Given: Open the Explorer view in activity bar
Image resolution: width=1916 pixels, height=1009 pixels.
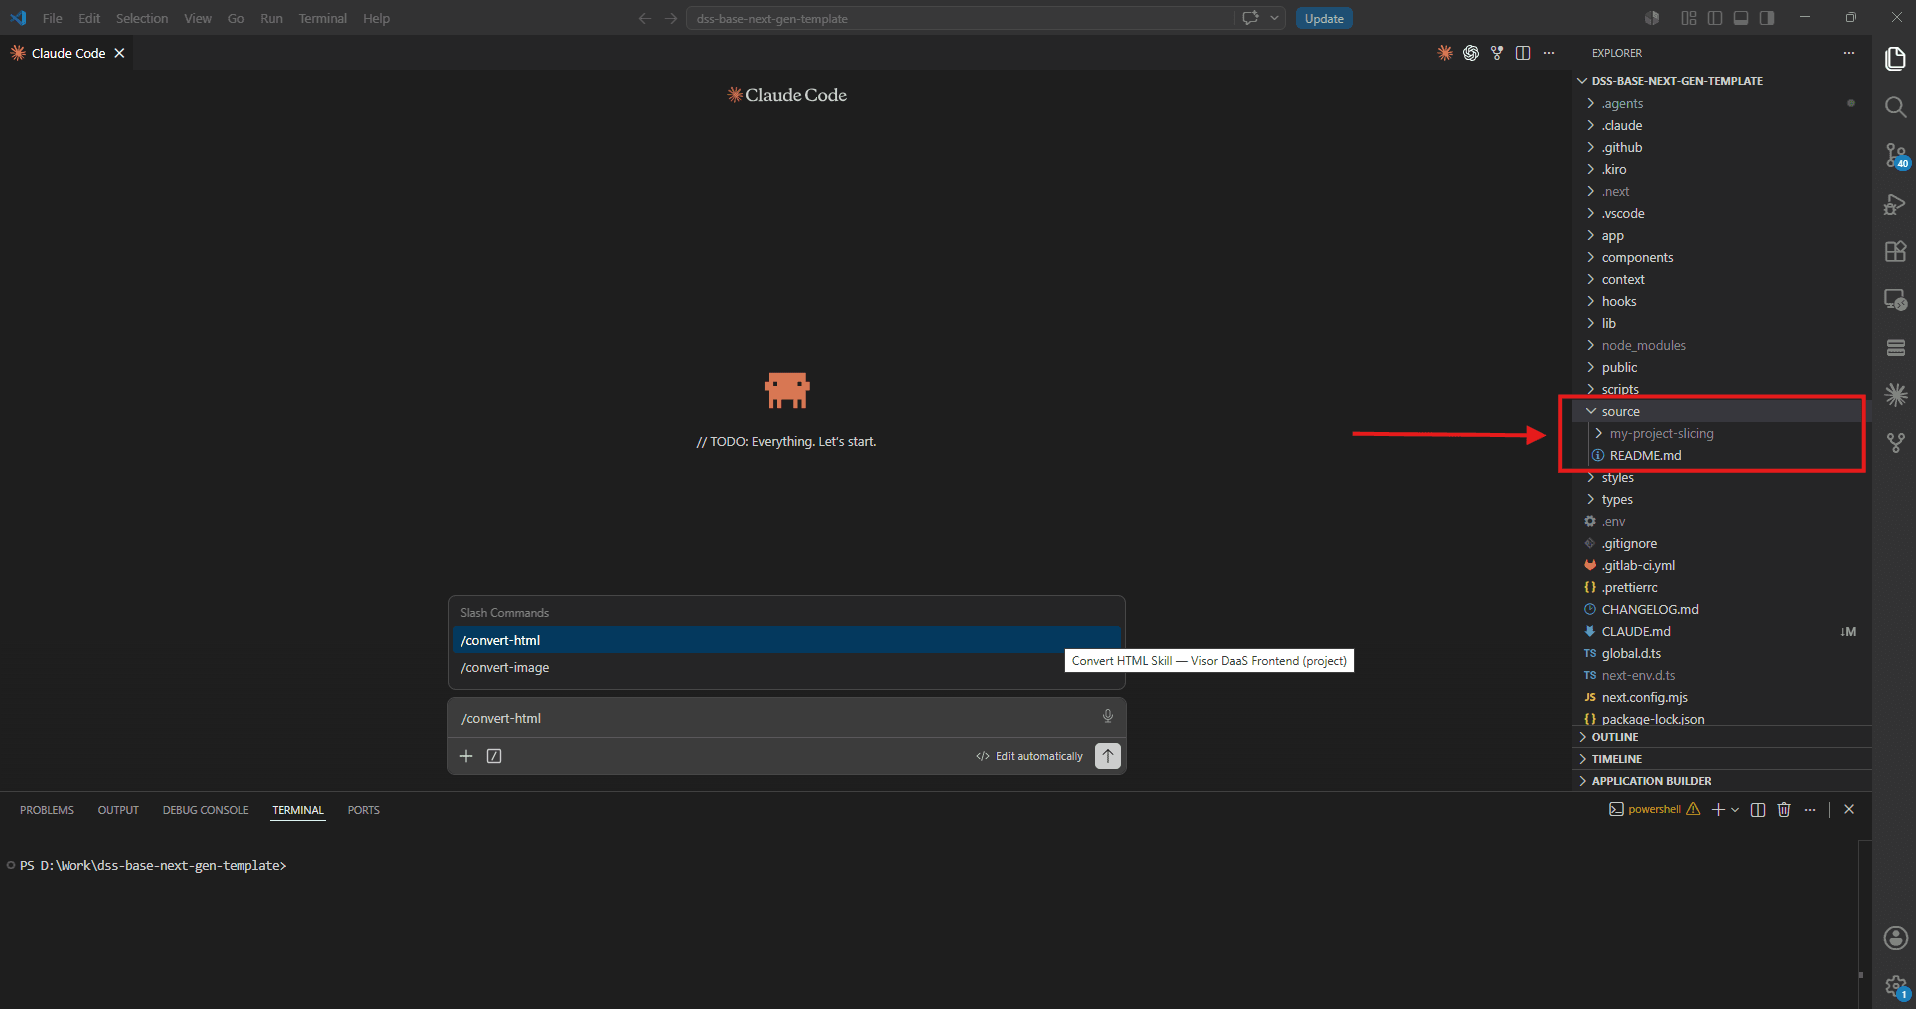Looking at the screenshot, I should coord(1895,59).
